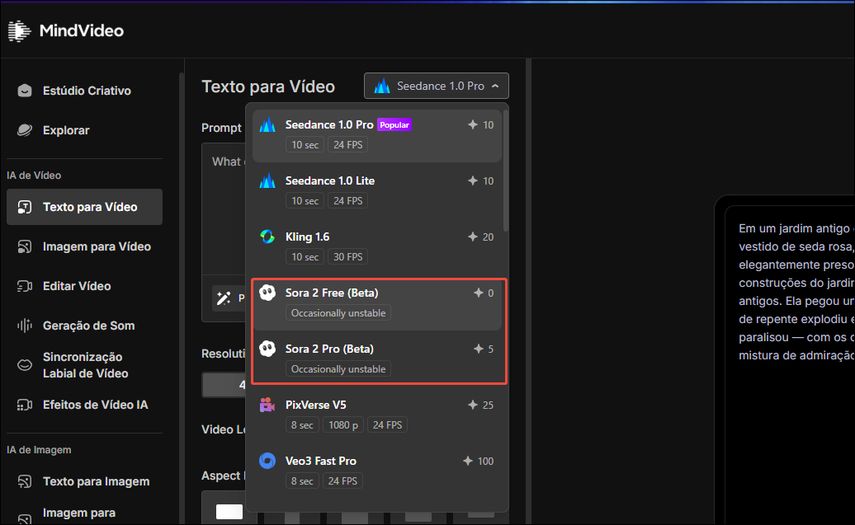Image resolution: width=855 pixels, height=525 pixels.
Task: Click the Imagem para Vídeo icon
Action: point(25,247)
